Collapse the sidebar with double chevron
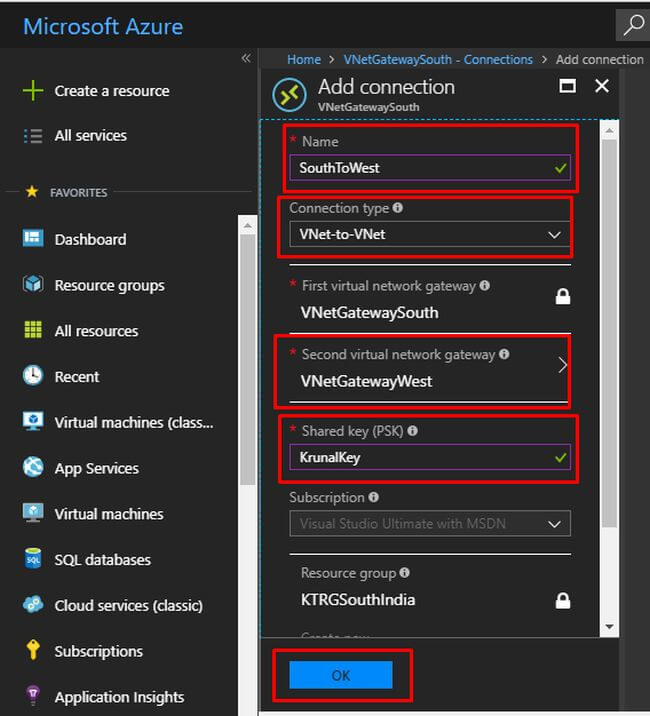650x716 pixels. pos(246,58)
